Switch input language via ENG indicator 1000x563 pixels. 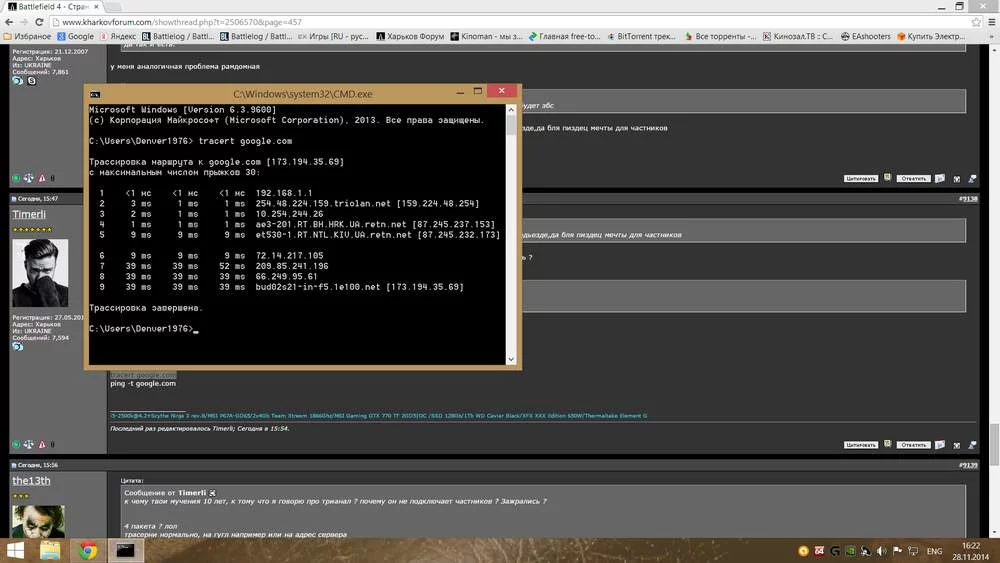click(x=934, y=551)
